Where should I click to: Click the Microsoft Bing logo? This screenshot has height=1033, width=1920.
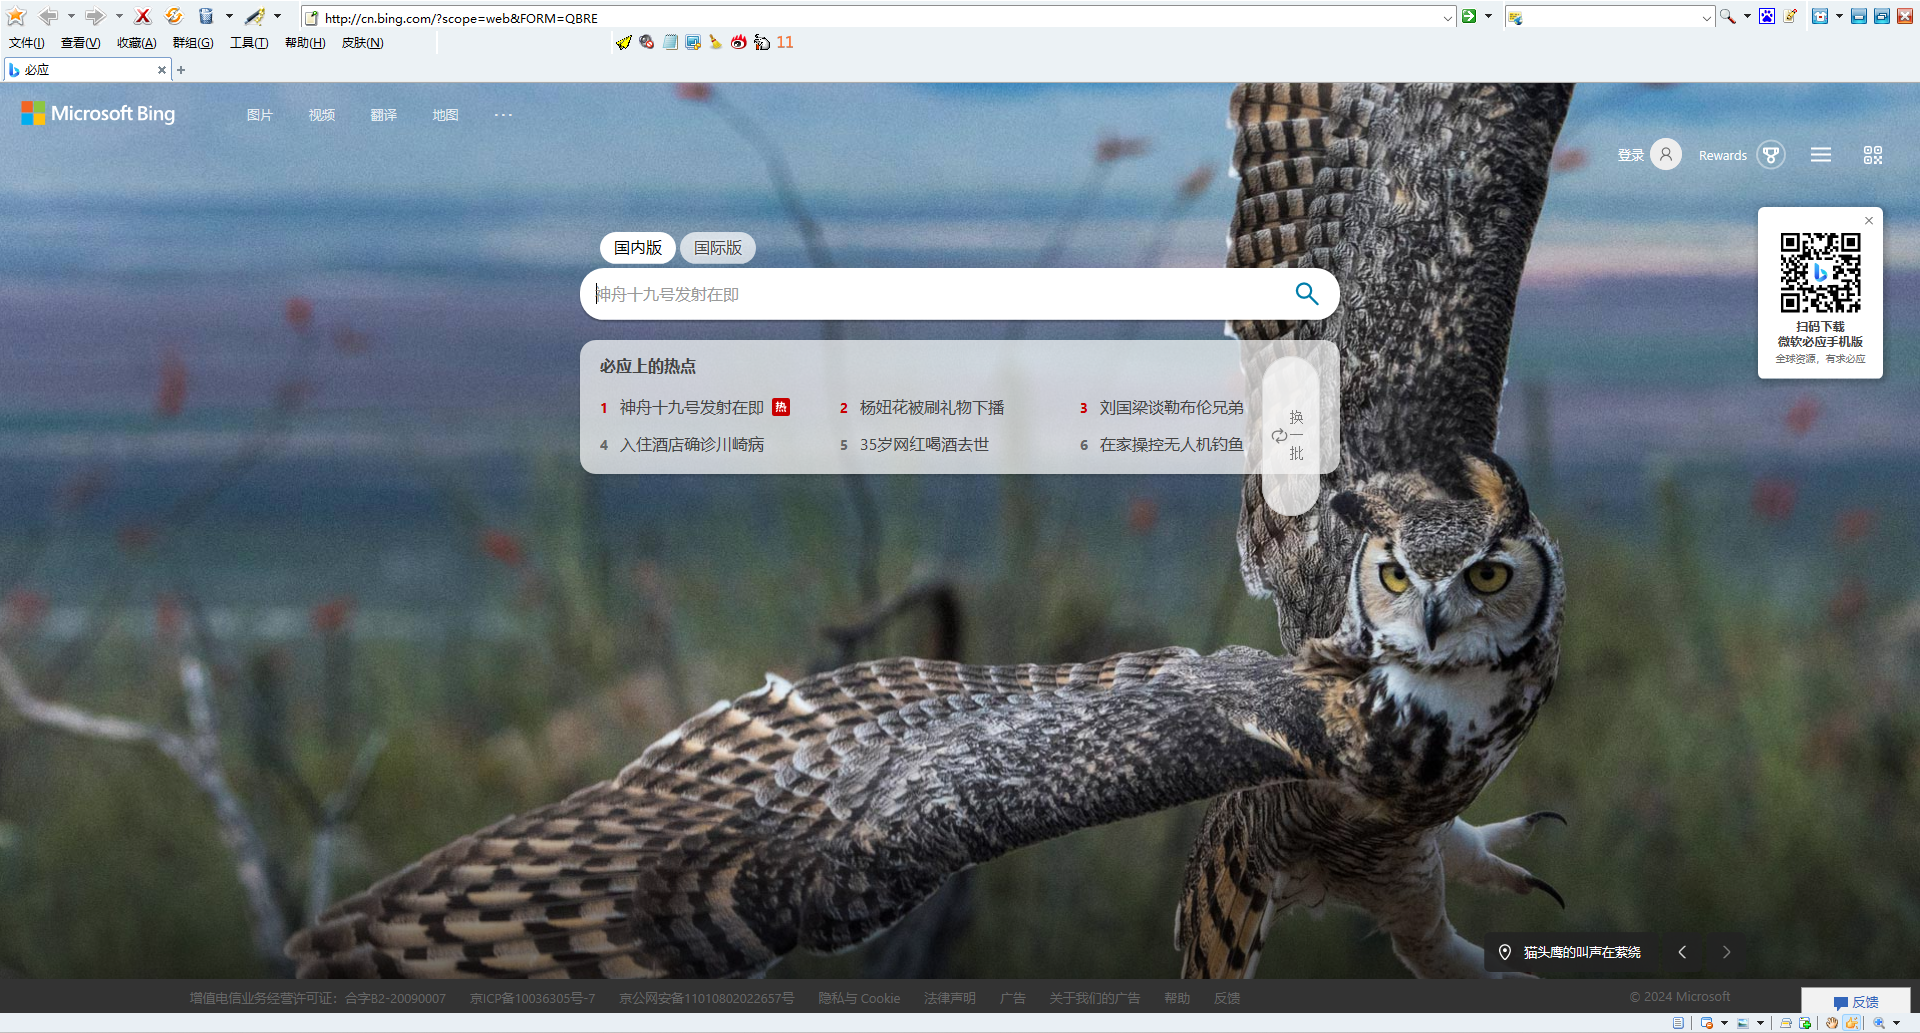(x=98, y=114)
